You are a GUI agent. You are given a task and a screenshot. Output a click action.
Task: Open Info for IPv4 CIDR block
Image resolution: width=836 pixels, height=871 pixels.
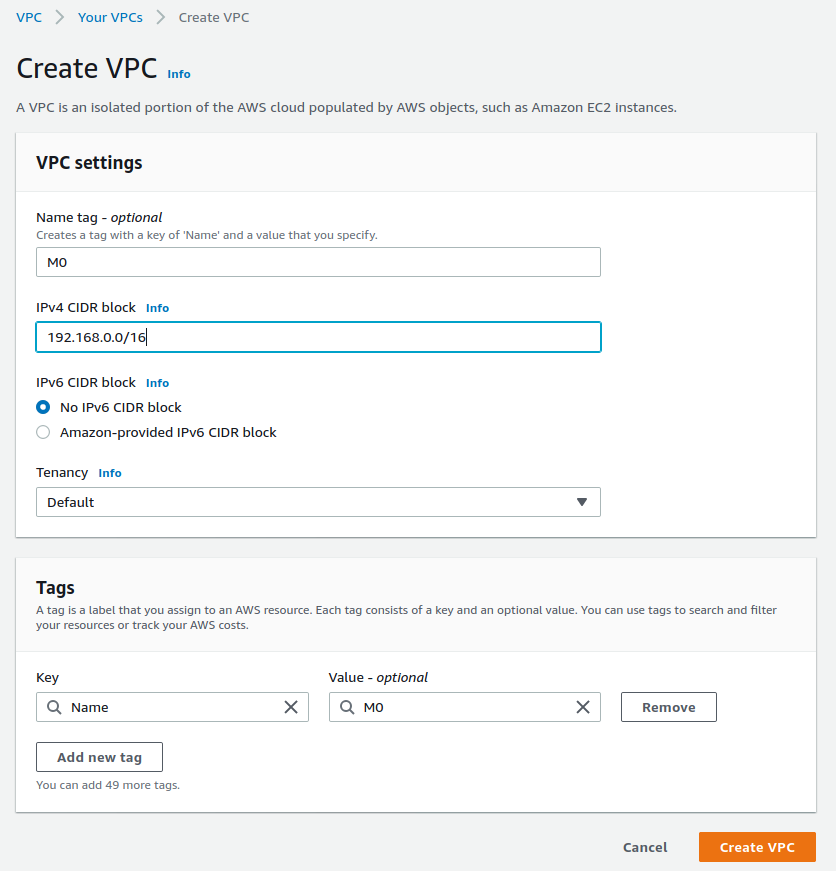coord(157,308)
